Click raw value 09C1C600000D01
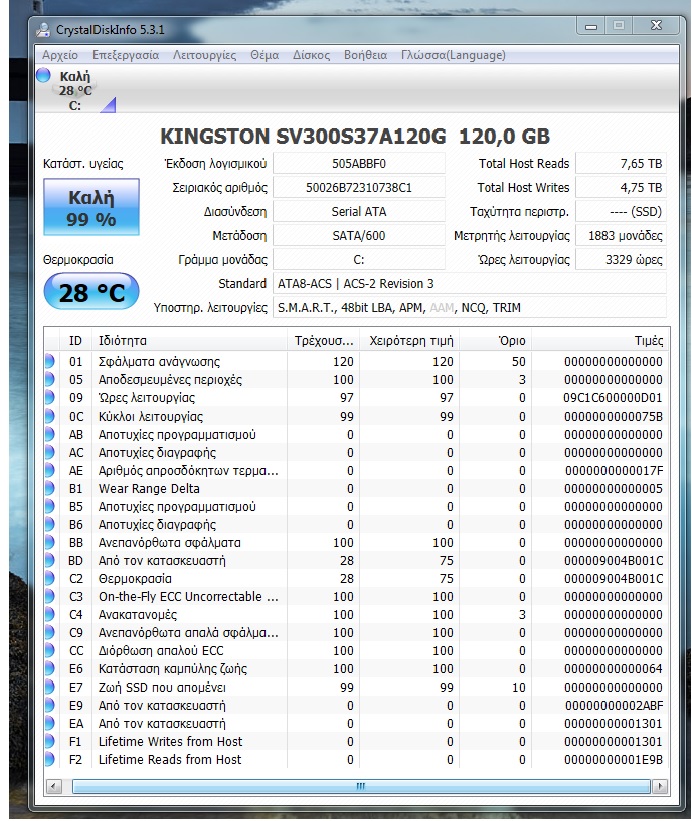This screenshot has width=692, height=821. click(x=613, y=398)
